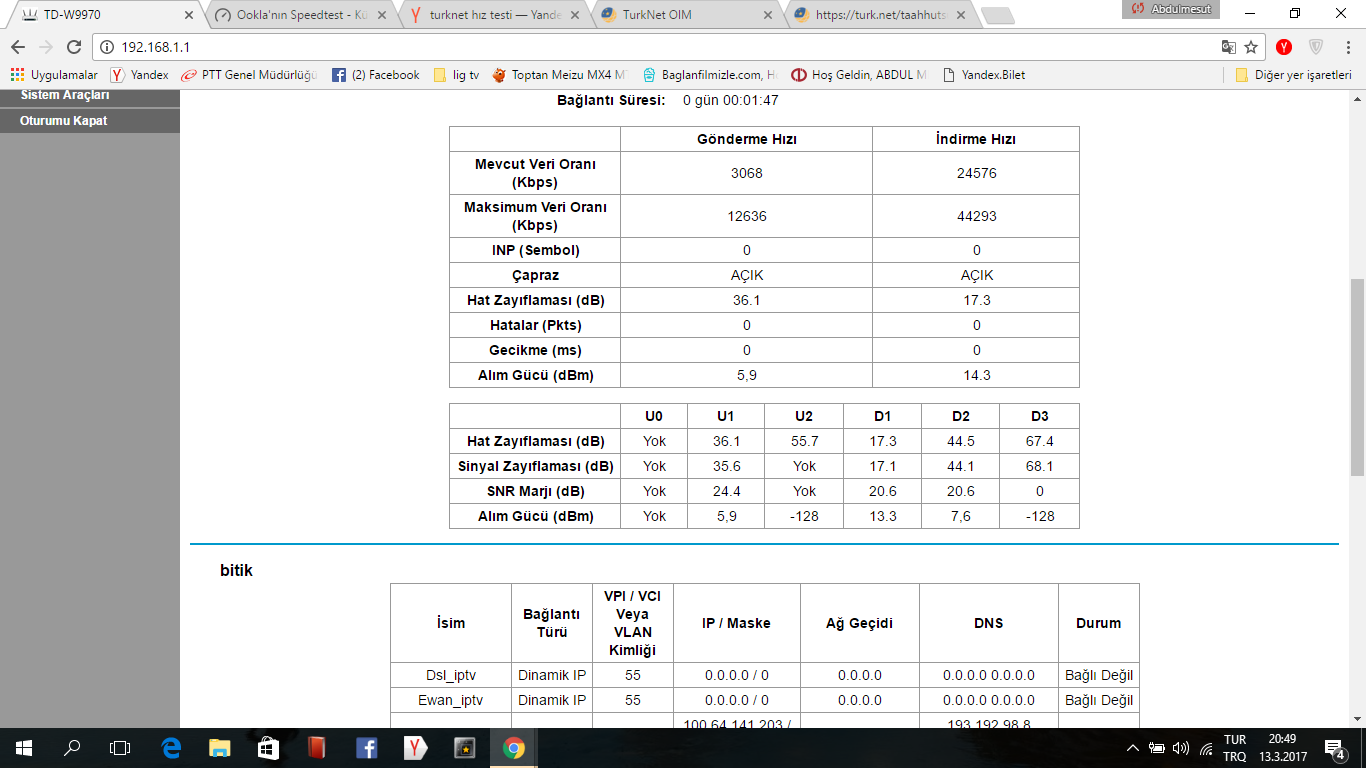Click the browser Back arrow
1366x768 pixels.
click(x=17, y=47)
